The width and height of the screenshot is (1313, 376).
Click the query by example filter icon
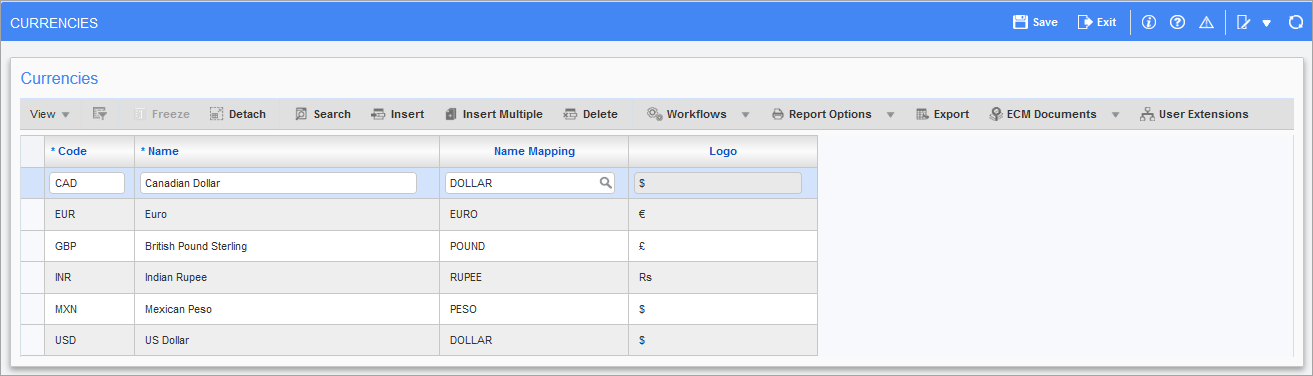click(100, 114)
